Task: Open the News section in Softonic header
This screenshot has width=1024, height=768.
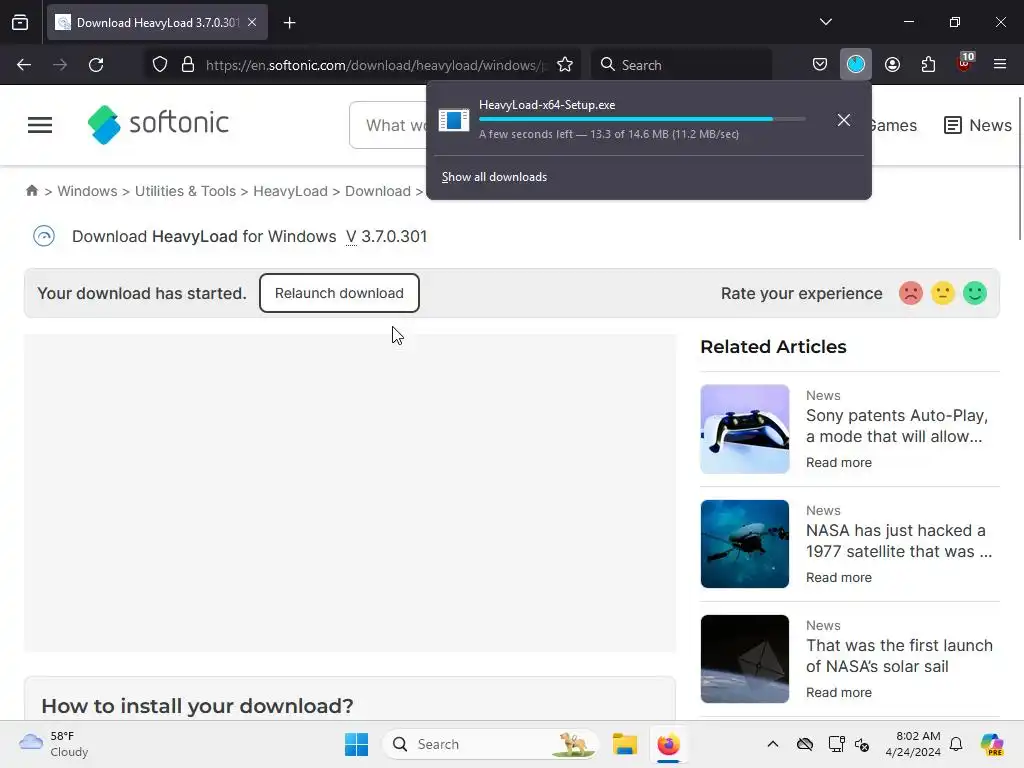Action: (978, 125)
